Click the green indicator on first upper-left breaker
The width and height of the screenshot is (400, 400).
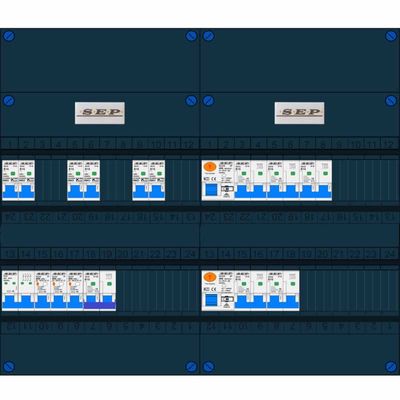[13, 174]
